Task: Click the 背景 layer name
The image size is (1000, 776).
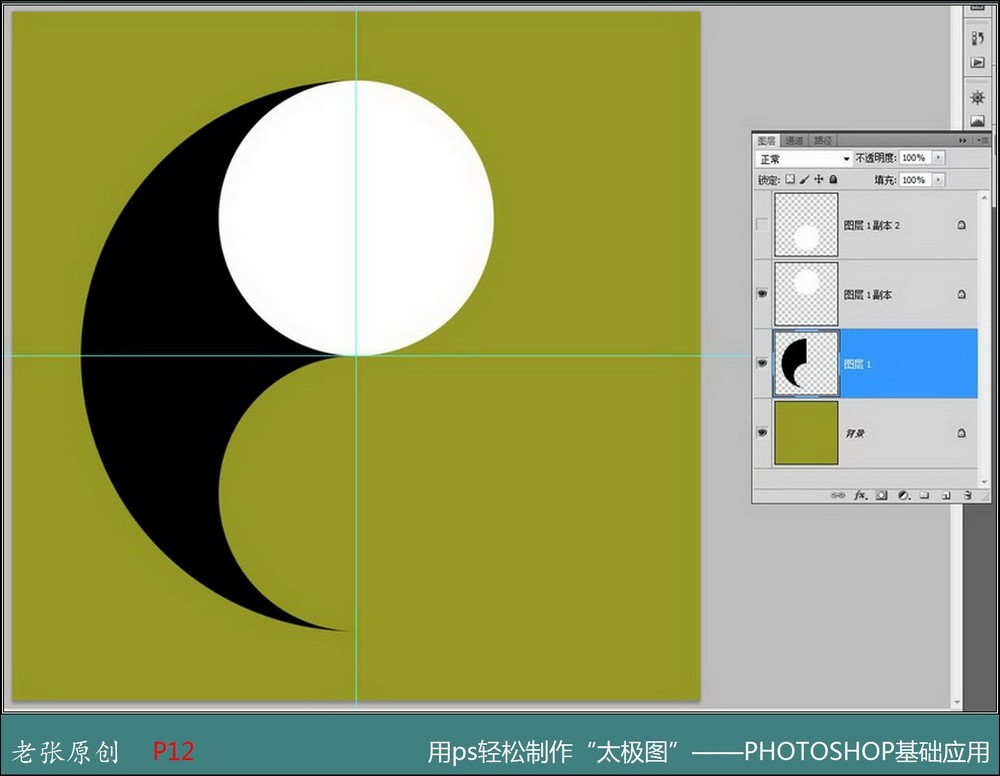Action: (855, 434)
